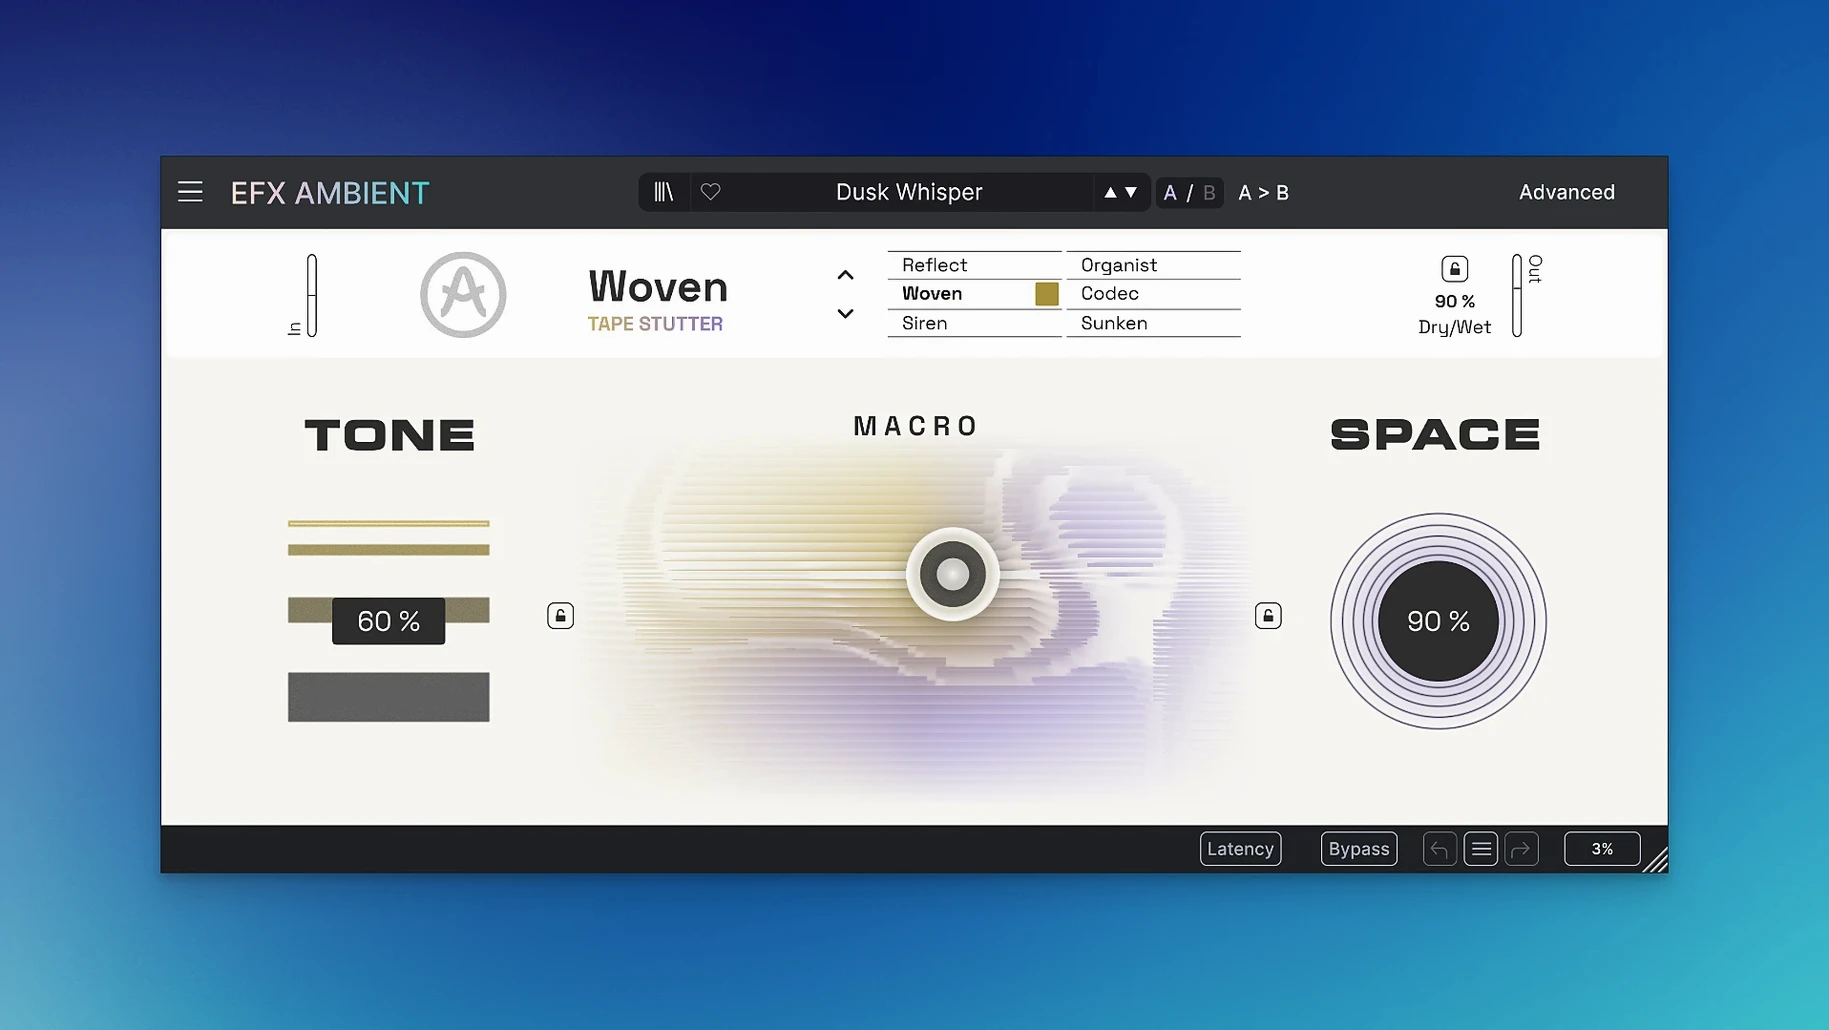Go to next preset with down triangle

click(x=1131, y=192)
